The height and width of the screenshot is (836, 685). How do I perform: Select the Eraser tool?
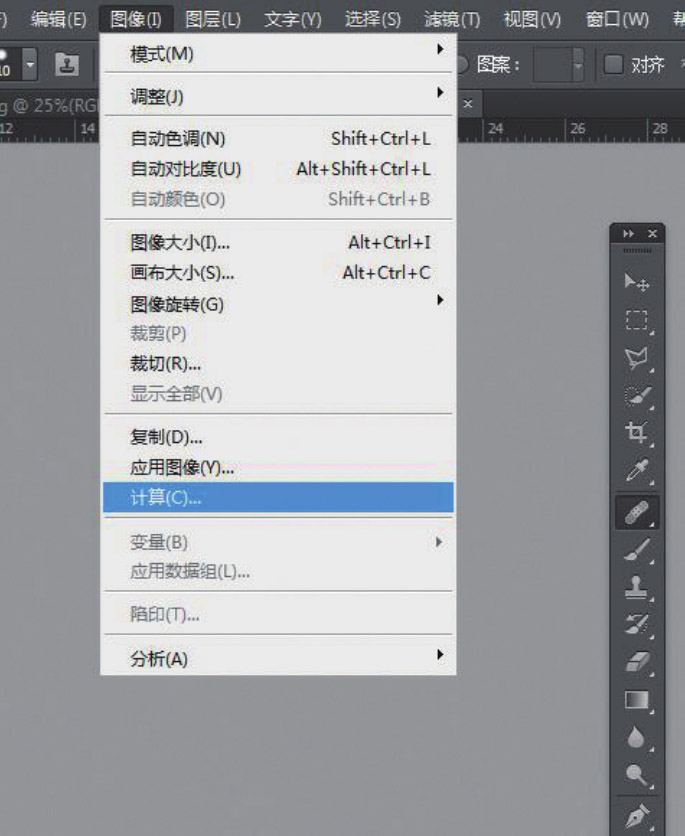coord(636,661)
